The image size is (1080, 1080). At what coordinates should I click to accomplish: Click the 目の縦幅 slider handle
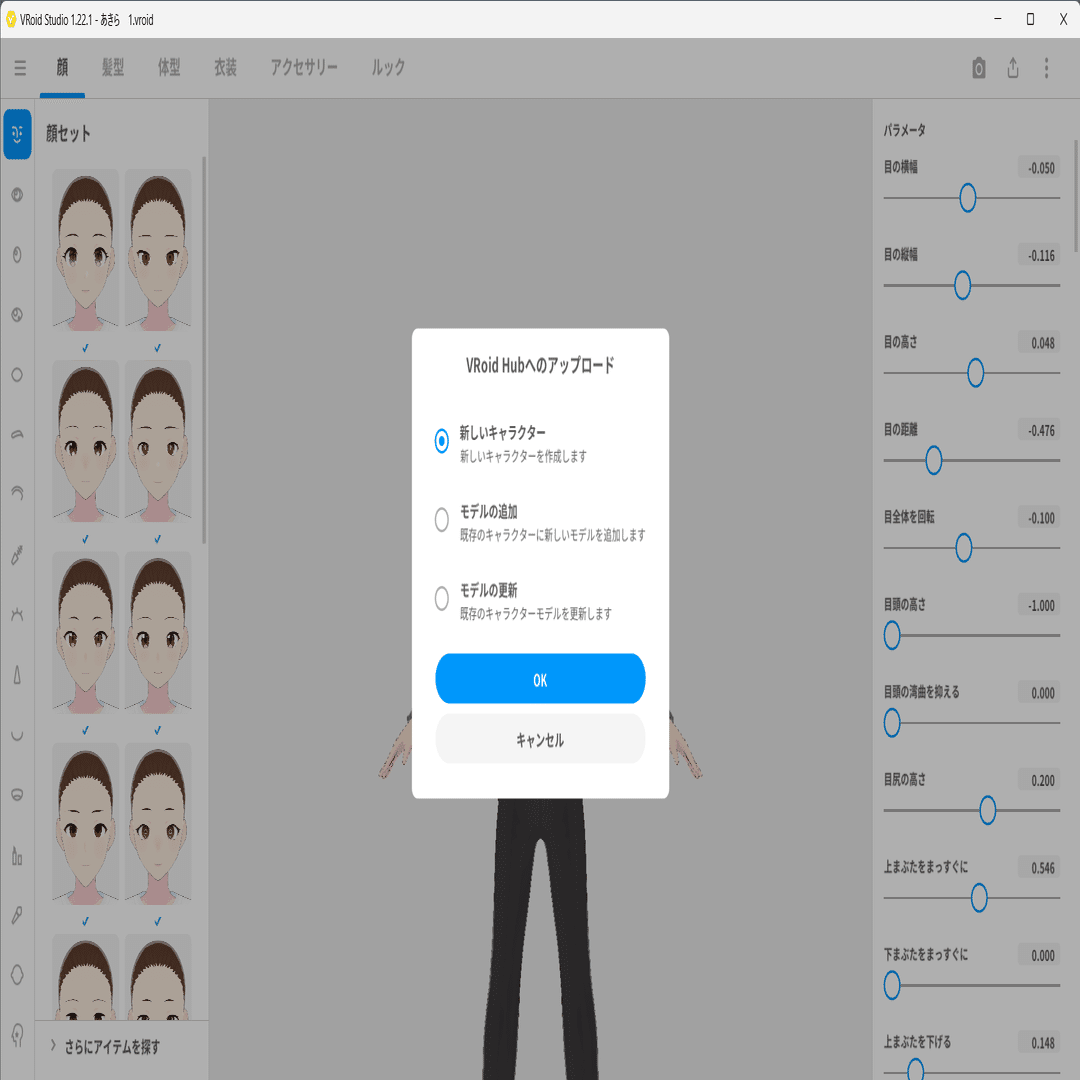(x=962, y=285)
